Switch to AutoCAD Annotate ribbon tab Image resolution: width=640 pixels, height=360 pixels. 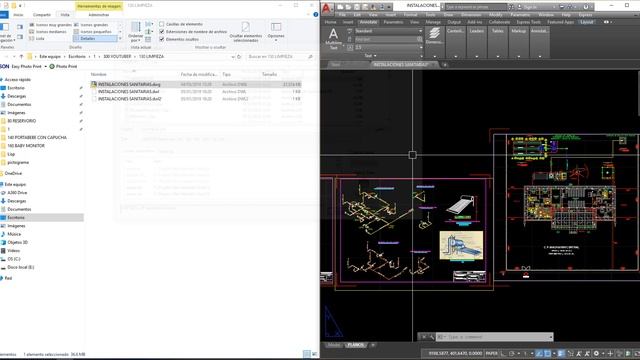(368, 22)
